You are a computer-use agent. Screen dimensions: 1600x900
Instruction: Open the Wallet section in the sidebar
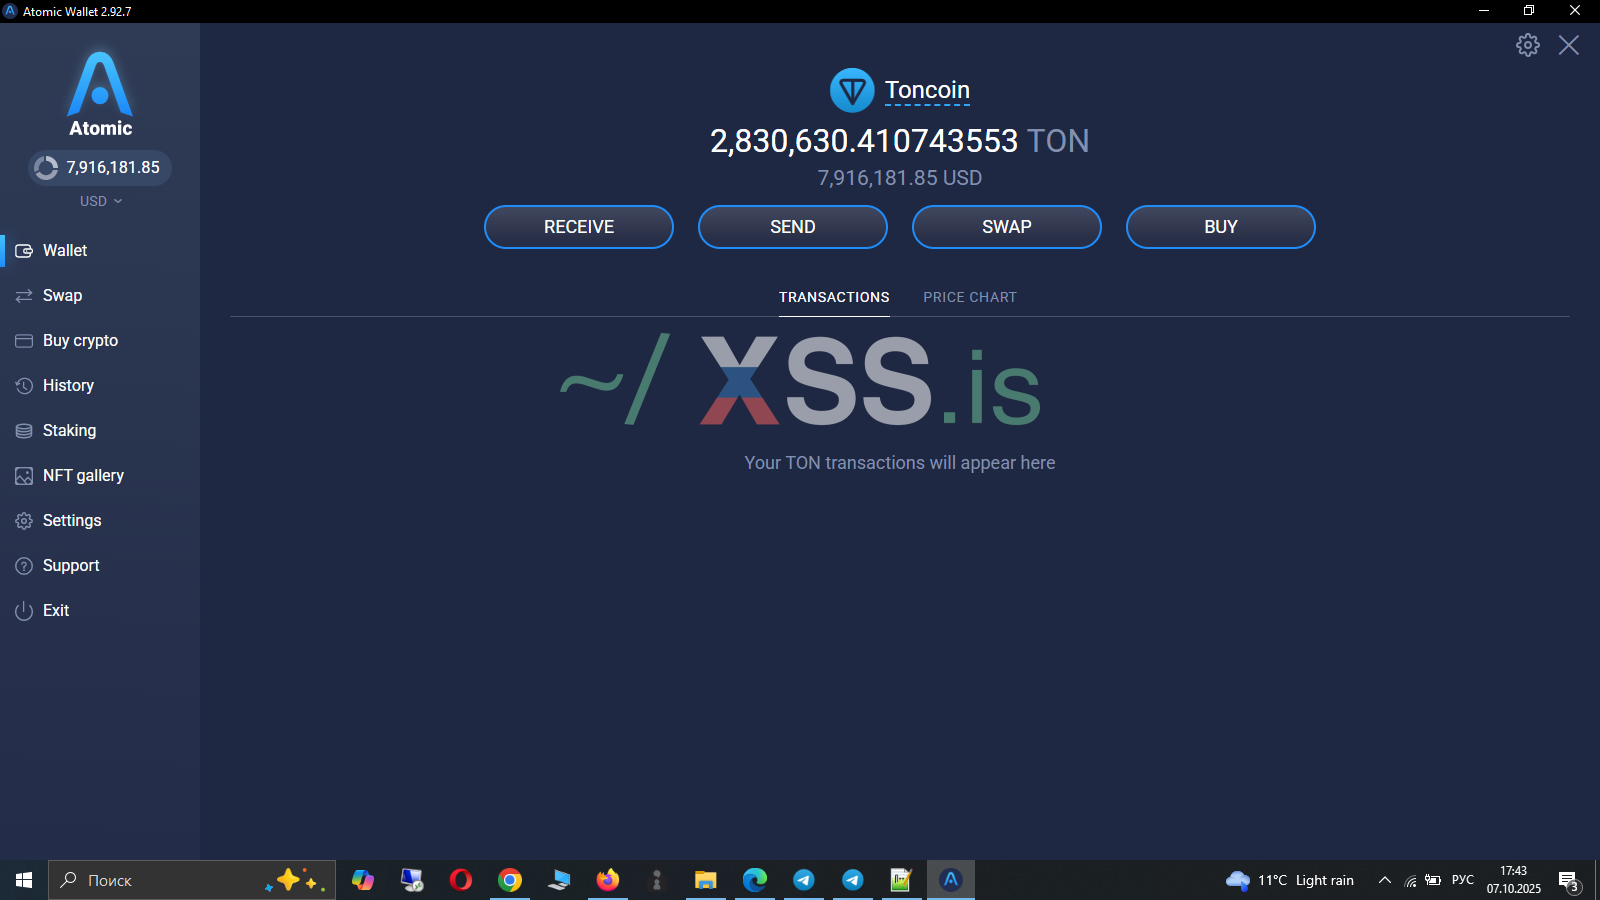pos(65,251)
